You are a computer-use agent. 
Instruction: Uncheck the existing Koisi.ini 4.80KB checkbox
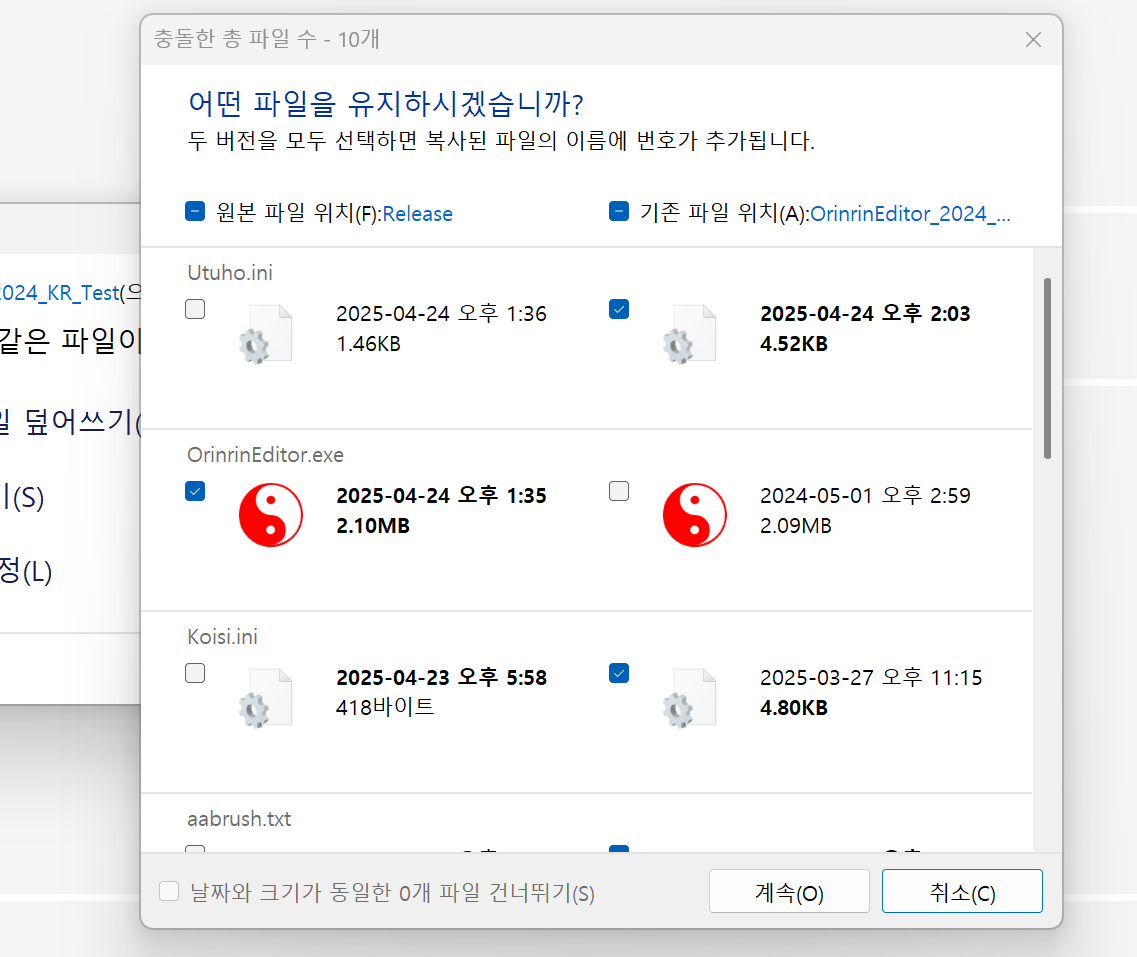[x=619, y=673]
